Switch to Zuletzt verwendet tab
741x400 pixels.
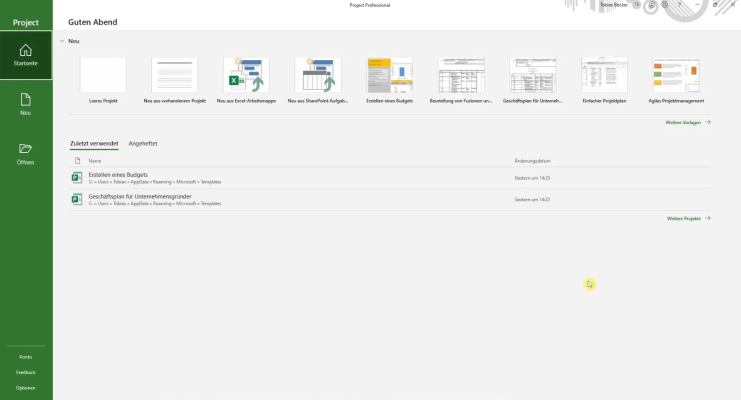[x=94, y=143]
